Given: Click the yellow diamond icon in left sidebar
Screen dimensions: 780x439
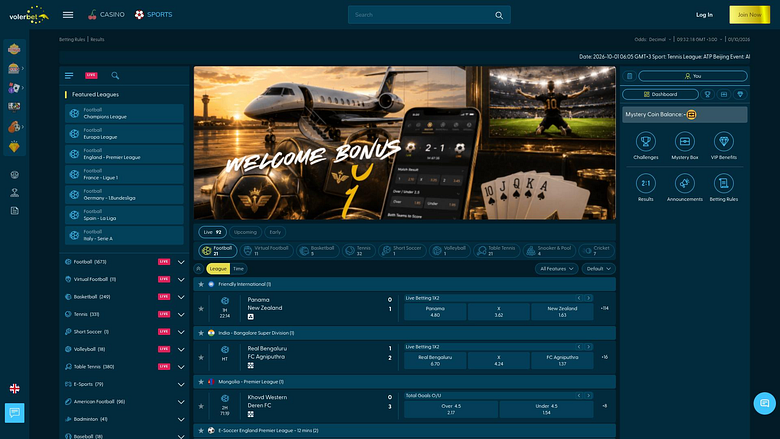Looking at the screenshot, I should [14, 147].
